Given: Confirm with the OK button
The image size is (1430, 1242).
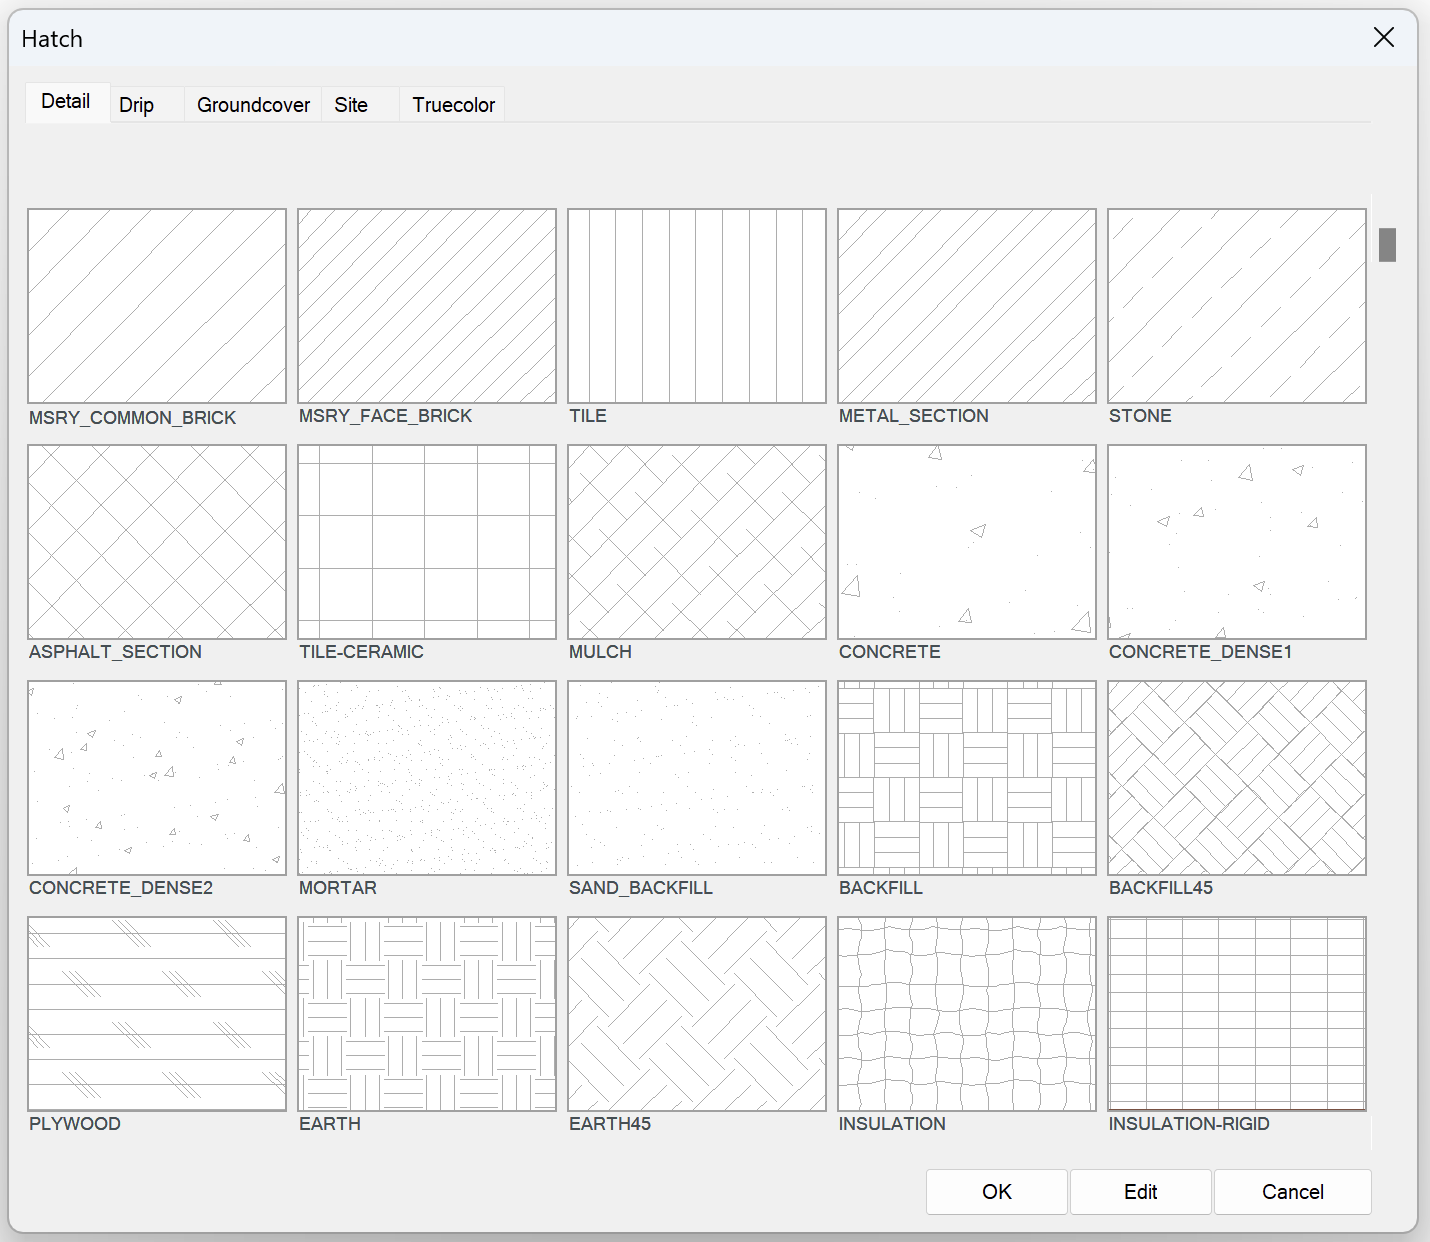Looking at the screenshot, I should point(997,1192).
